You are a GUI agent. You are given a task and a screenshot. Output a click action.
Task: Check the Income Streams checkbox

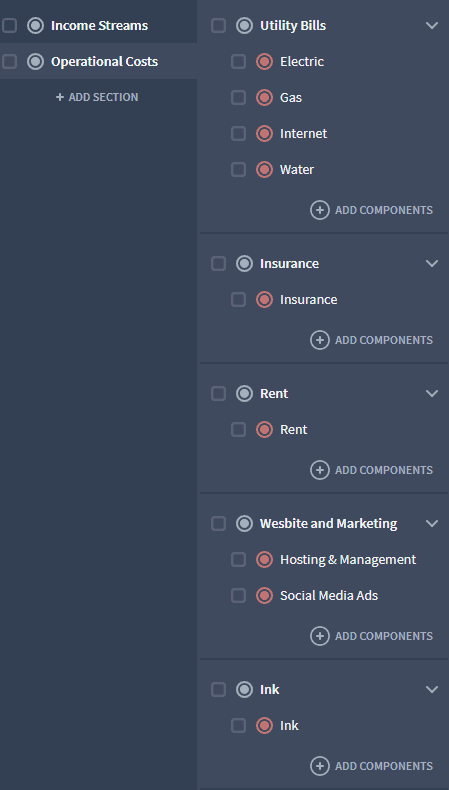point(10,25)
